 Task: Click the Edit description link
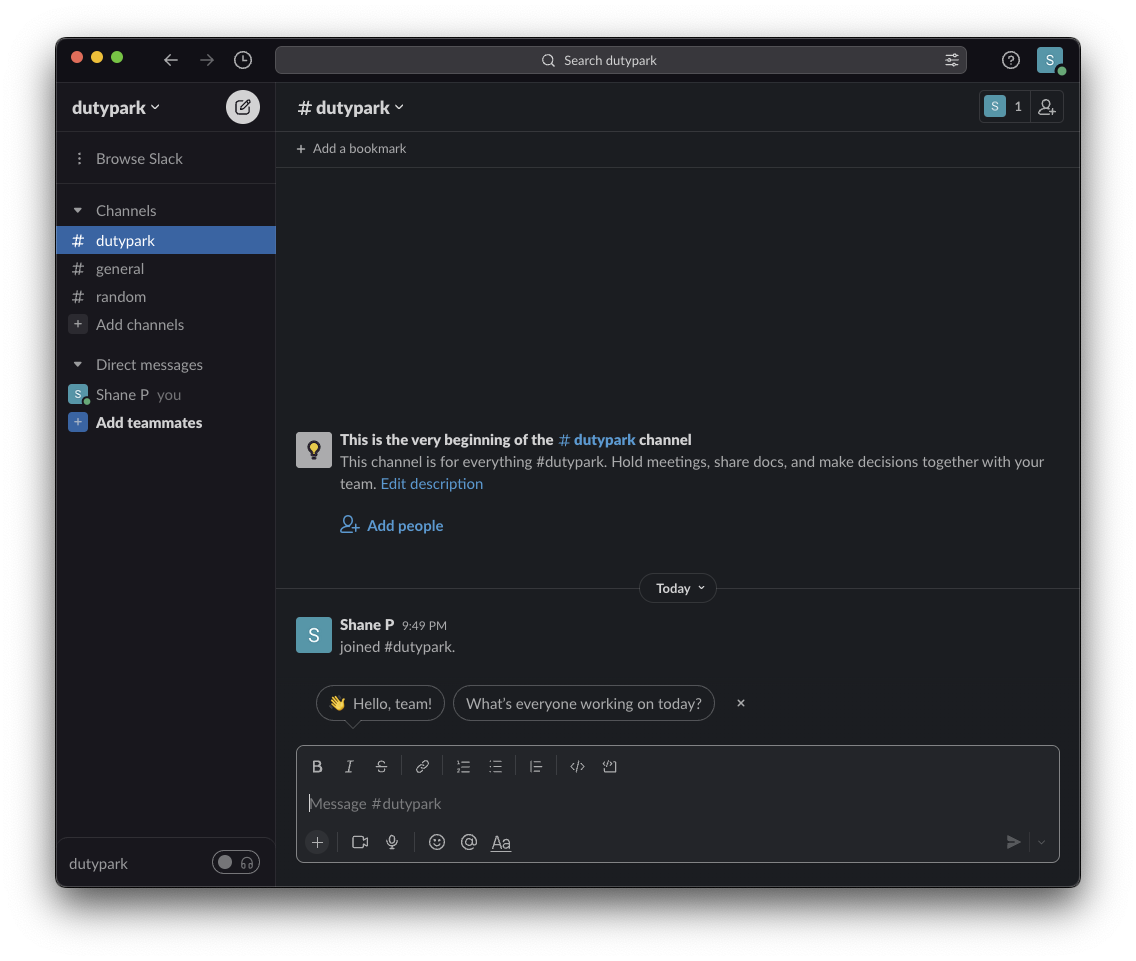[432, 484]
